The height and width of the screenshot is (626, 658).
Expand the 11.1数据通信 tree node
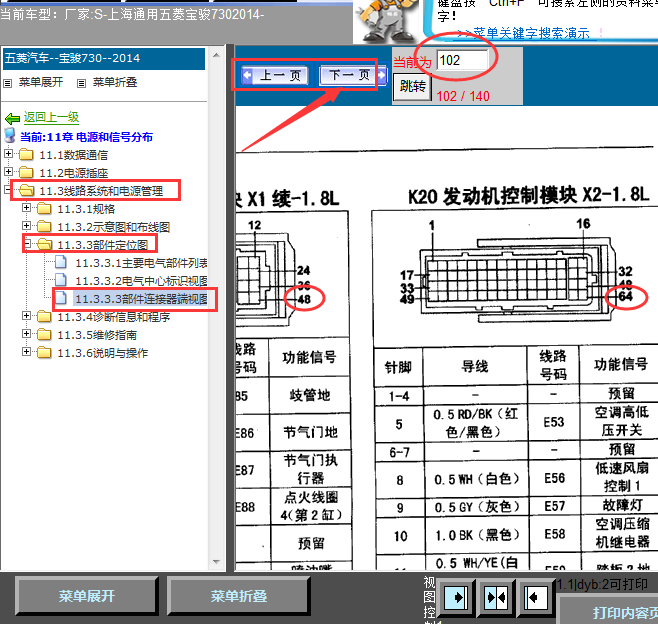tap(8, 154)
